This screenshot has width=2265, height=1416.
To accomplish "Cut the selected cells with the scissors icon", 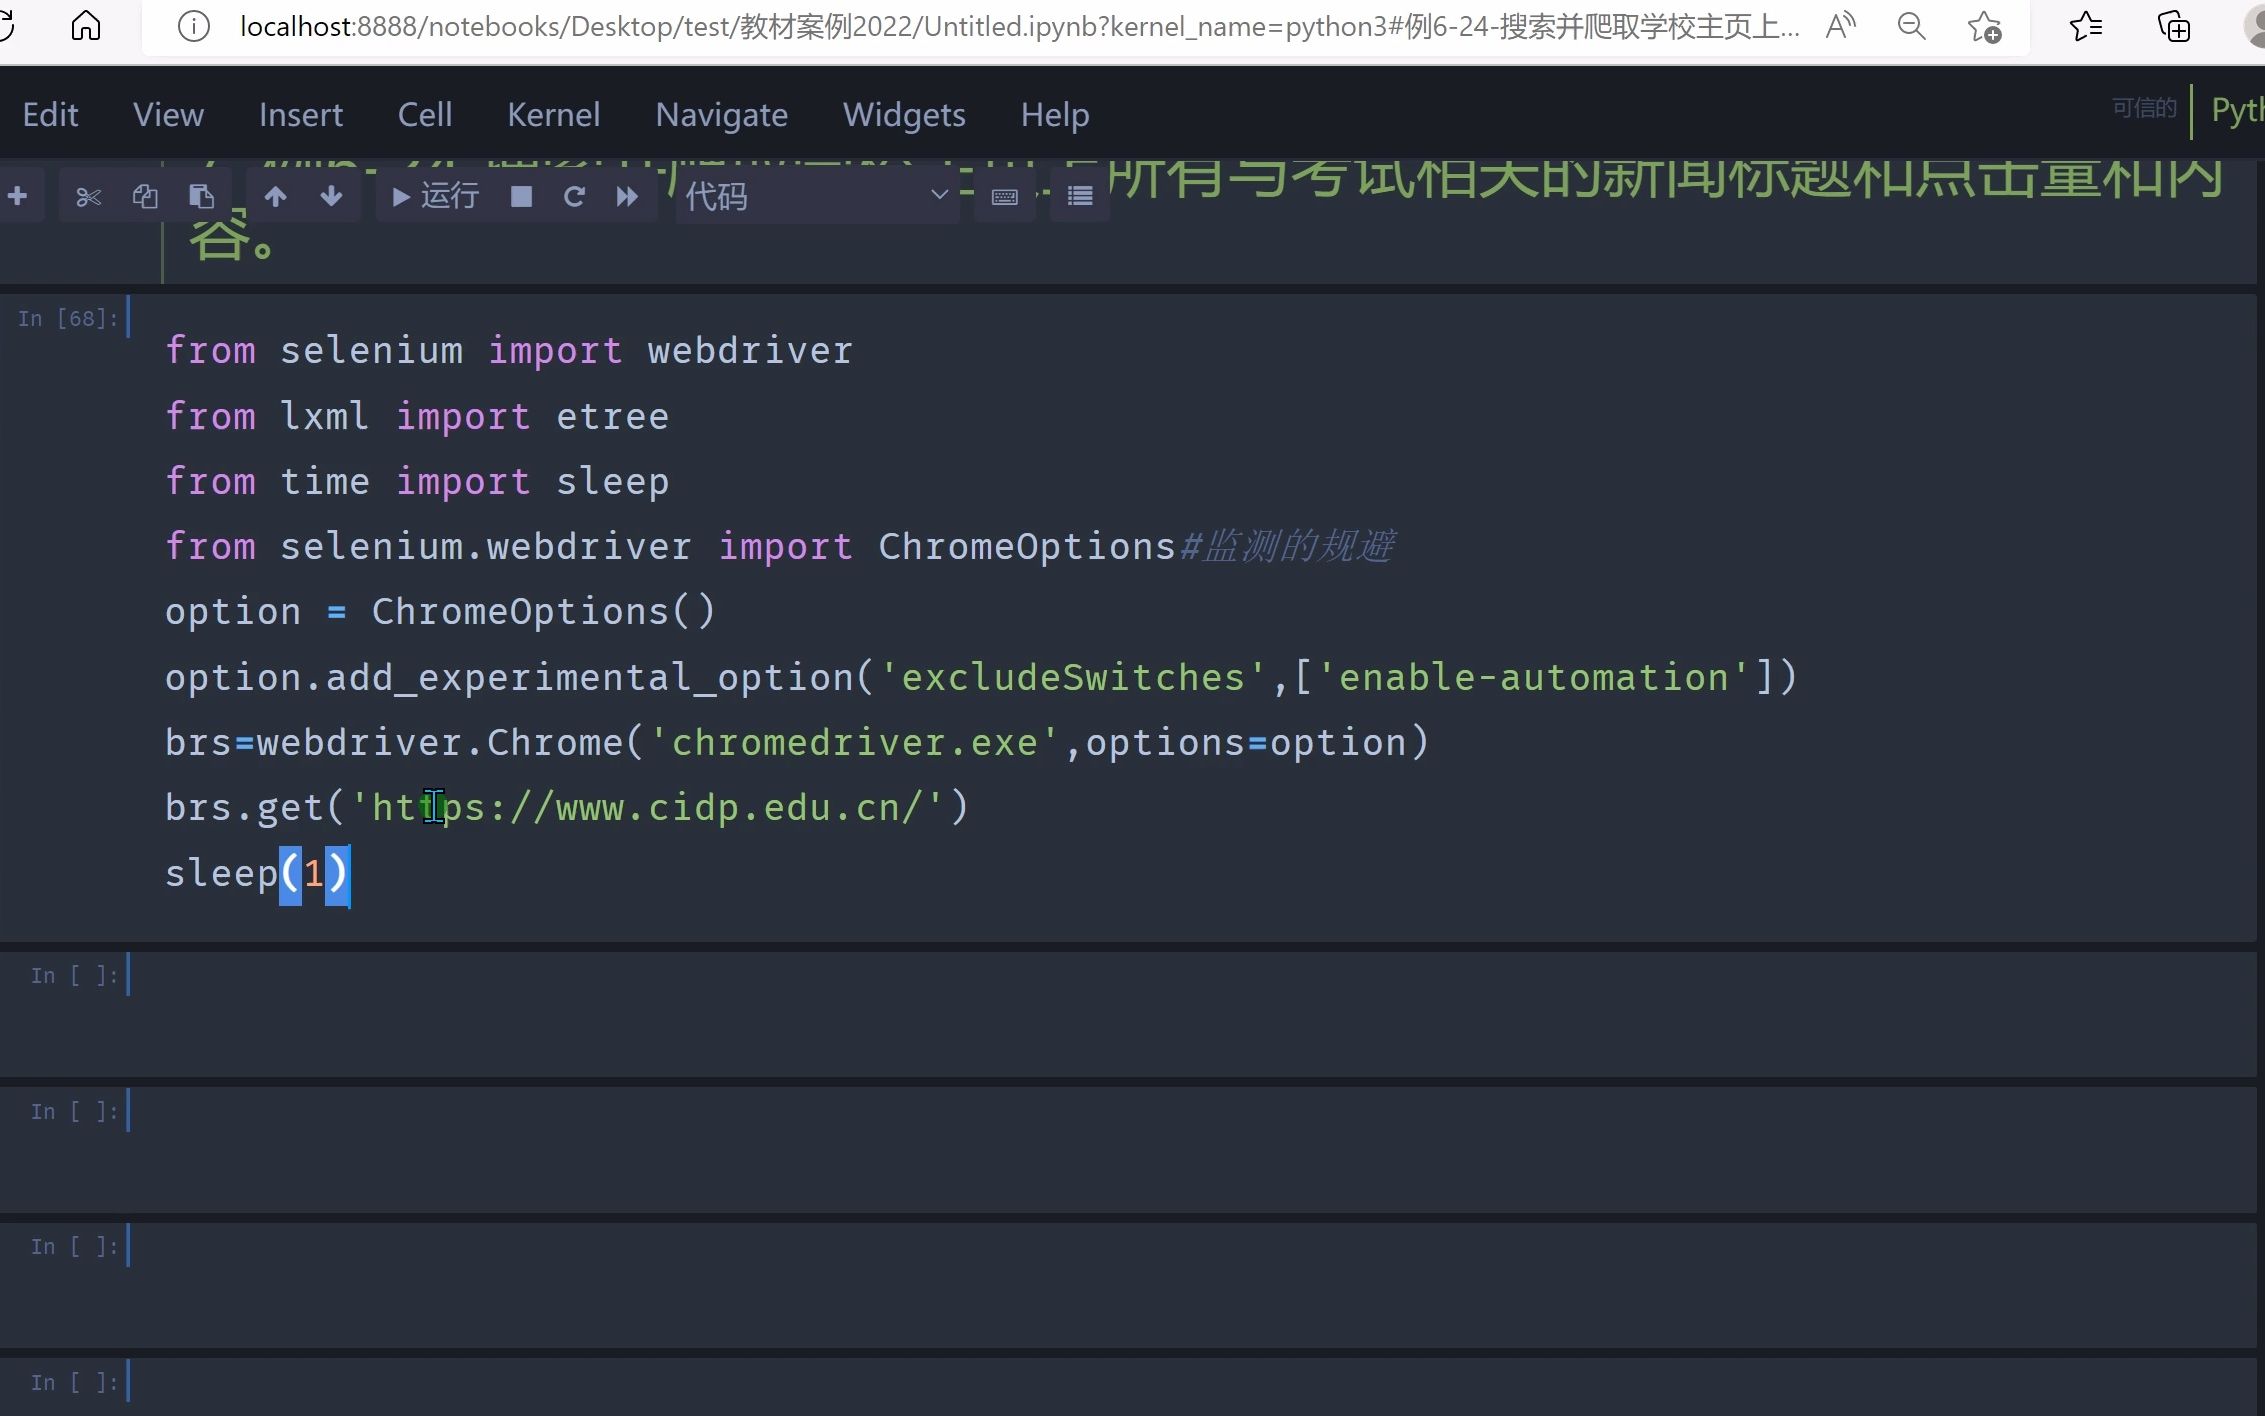I will tap(88, 196).
